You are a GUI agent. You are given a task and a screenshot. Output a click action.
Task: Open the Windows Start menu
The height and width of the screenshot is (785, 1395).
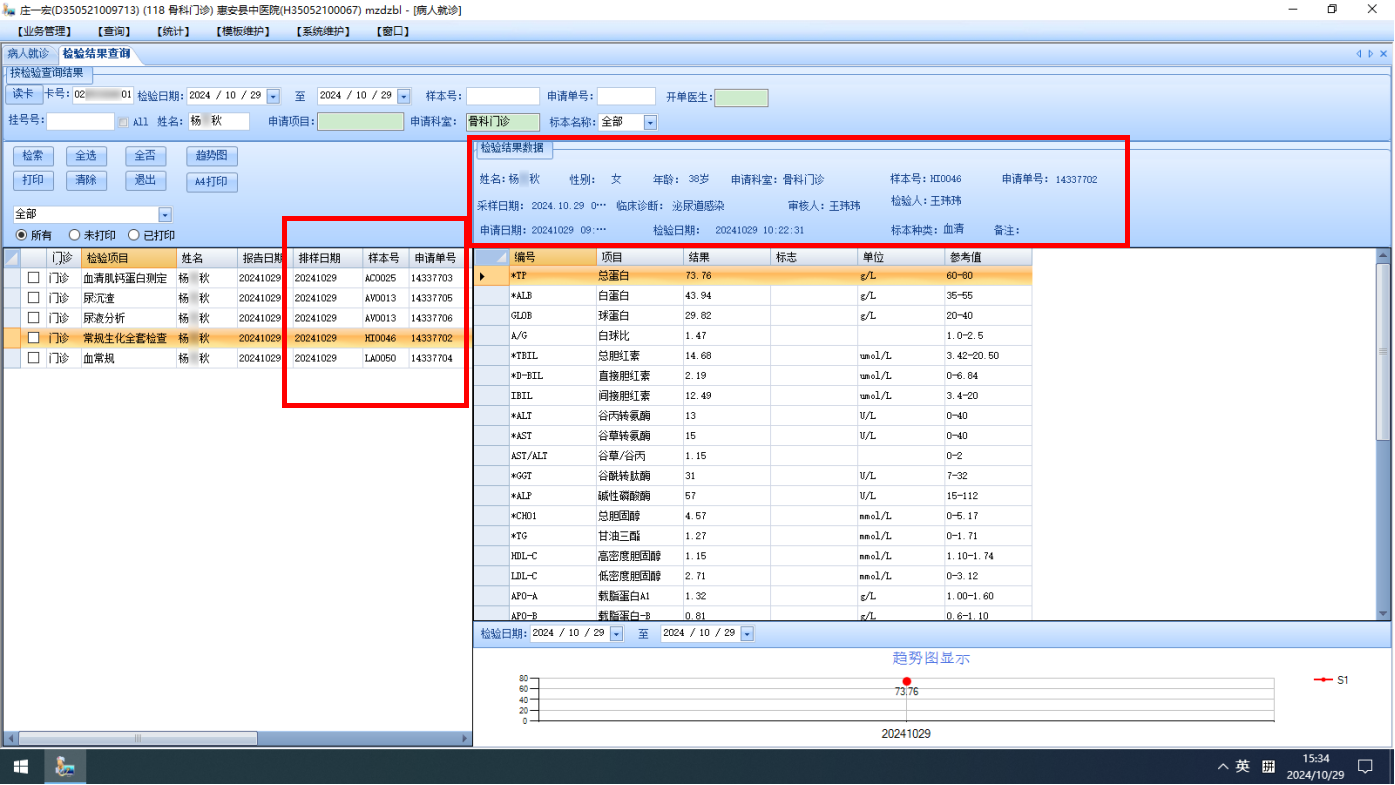click(x=20, y=767)
